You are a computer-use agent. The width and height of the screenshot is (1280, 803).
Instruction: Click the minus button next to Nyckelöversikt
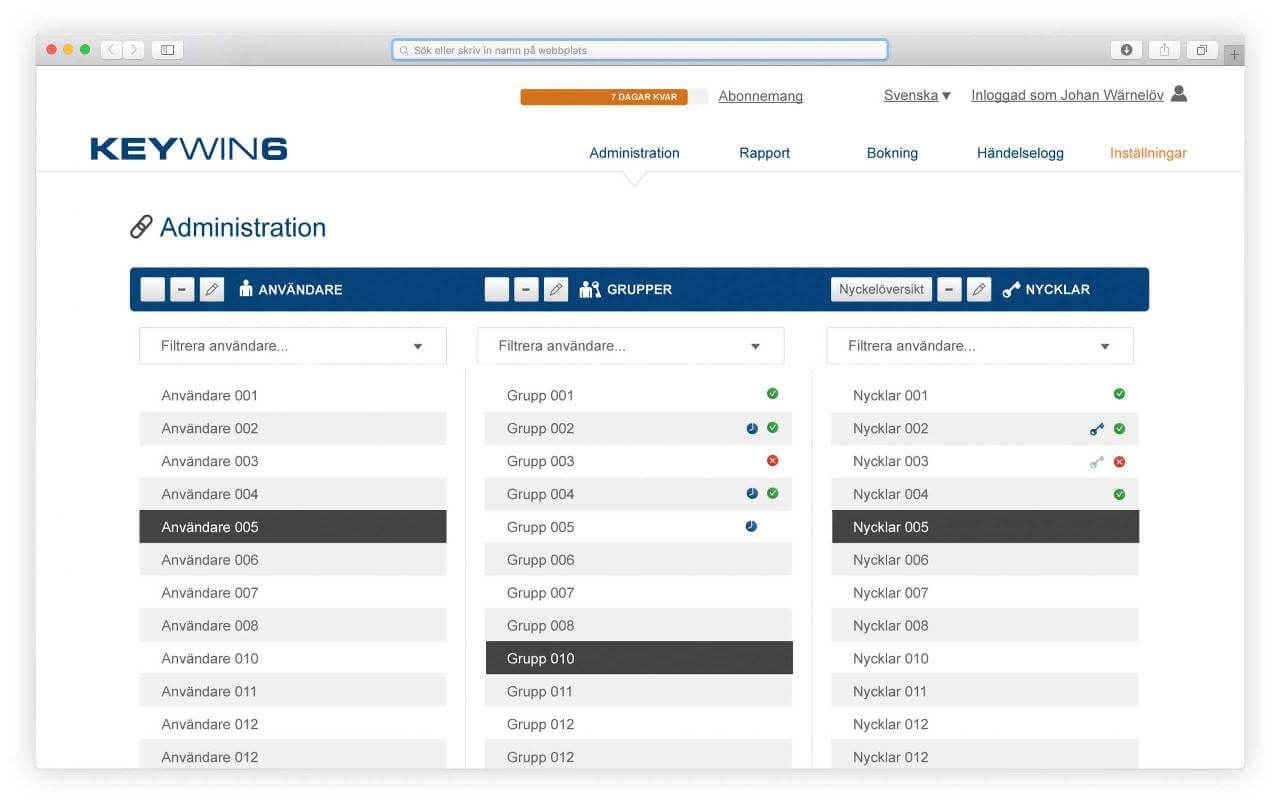click(x=950, y=290)
